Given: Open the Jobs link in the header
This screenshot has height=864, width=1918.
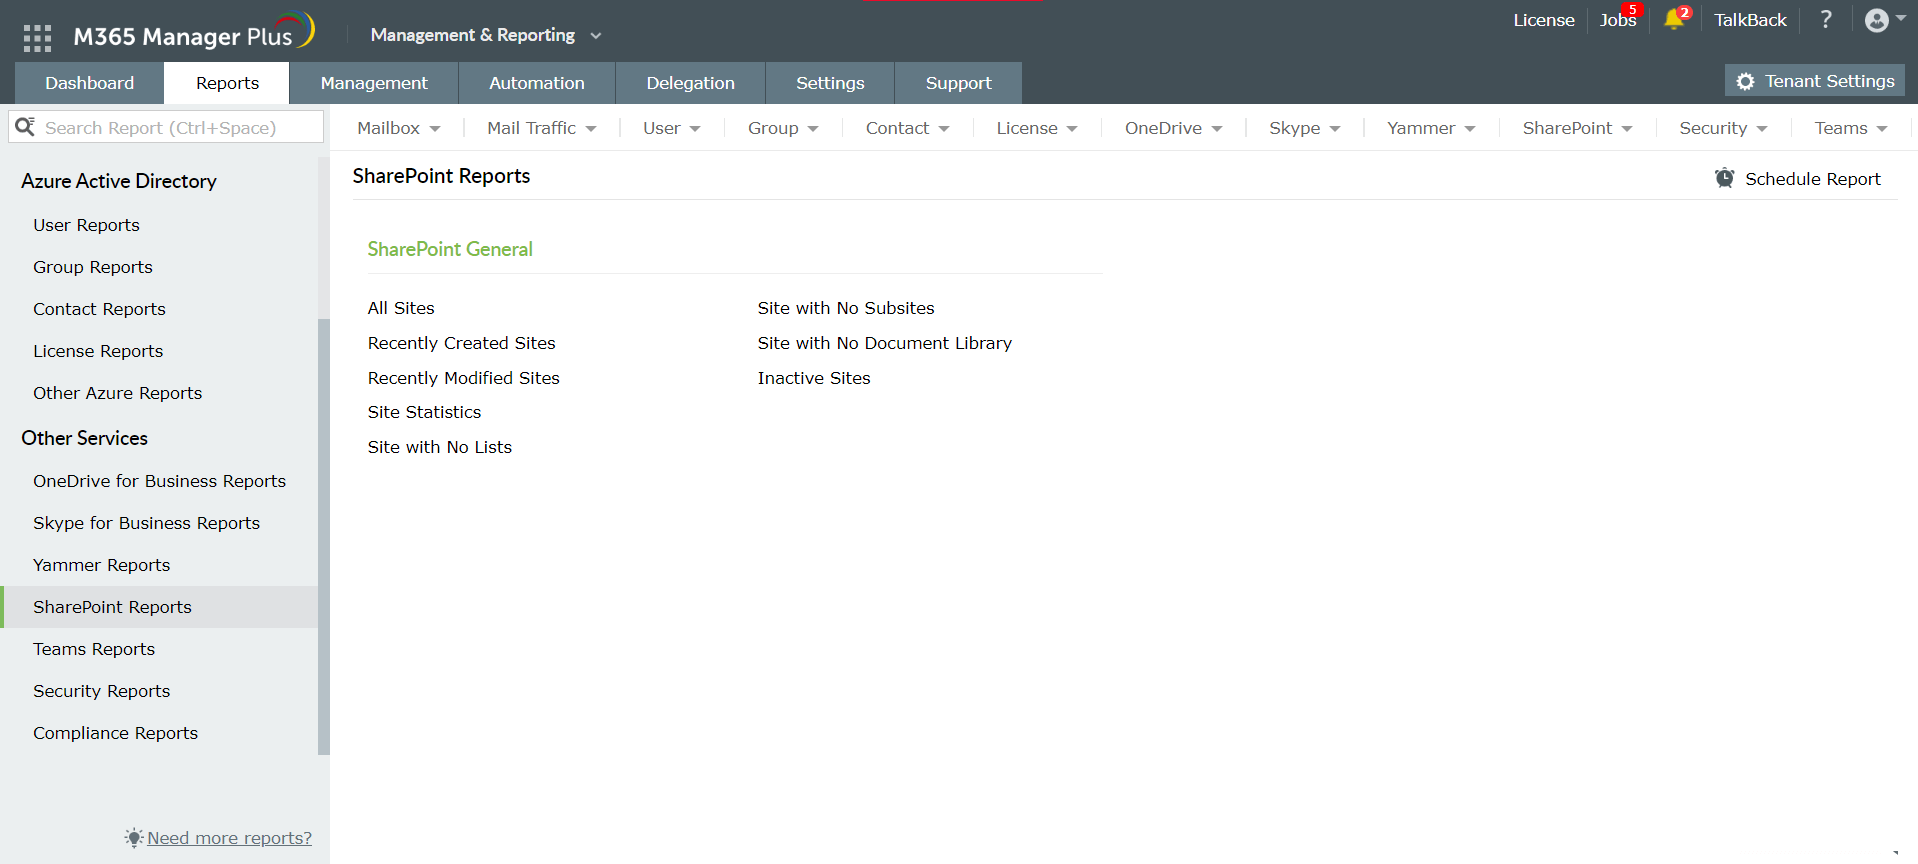Looking at the screenshot, I should (x=1618, y=20).
